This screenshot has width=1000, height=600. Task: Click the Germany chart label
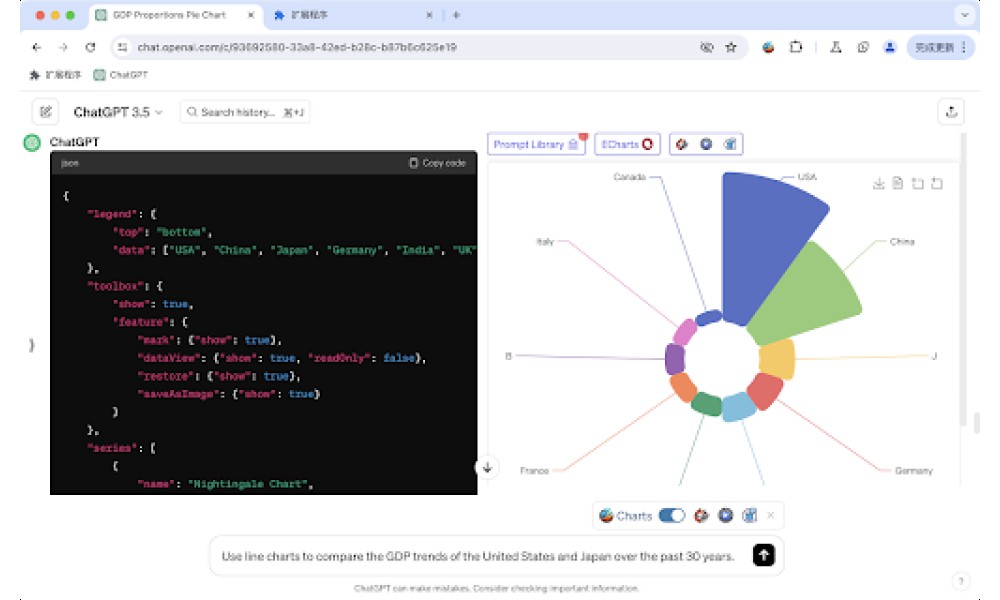[913, 471]
